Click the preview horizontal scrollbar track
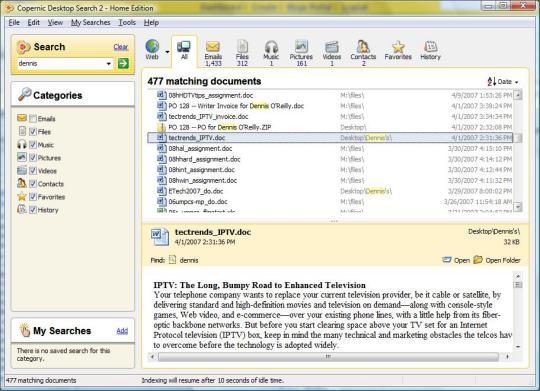This screenshot has width=540, height=391. pyautogui.click(x=328, y=357)
